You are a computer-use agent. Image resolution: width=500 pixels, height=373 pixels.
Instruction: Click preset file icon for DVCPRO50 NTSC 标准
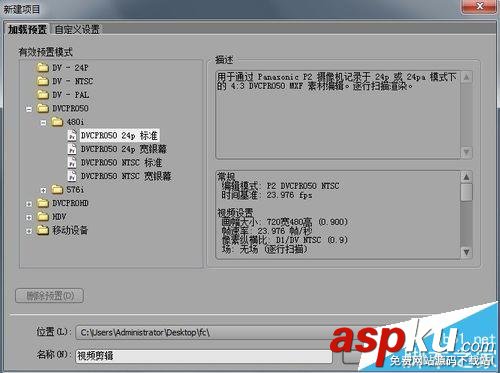(72, 162)
